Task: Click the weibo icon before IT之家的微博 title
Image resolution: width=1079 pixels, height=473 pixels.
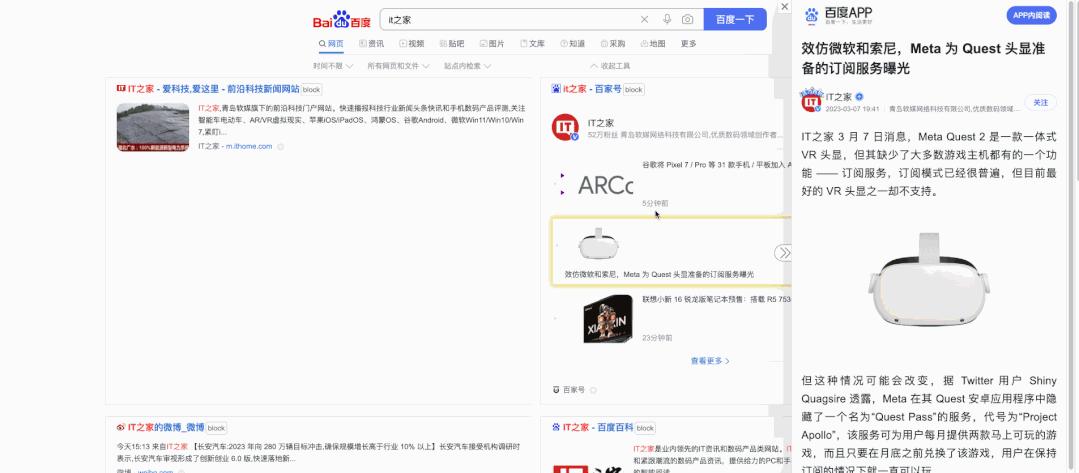Action: point(121,427)
